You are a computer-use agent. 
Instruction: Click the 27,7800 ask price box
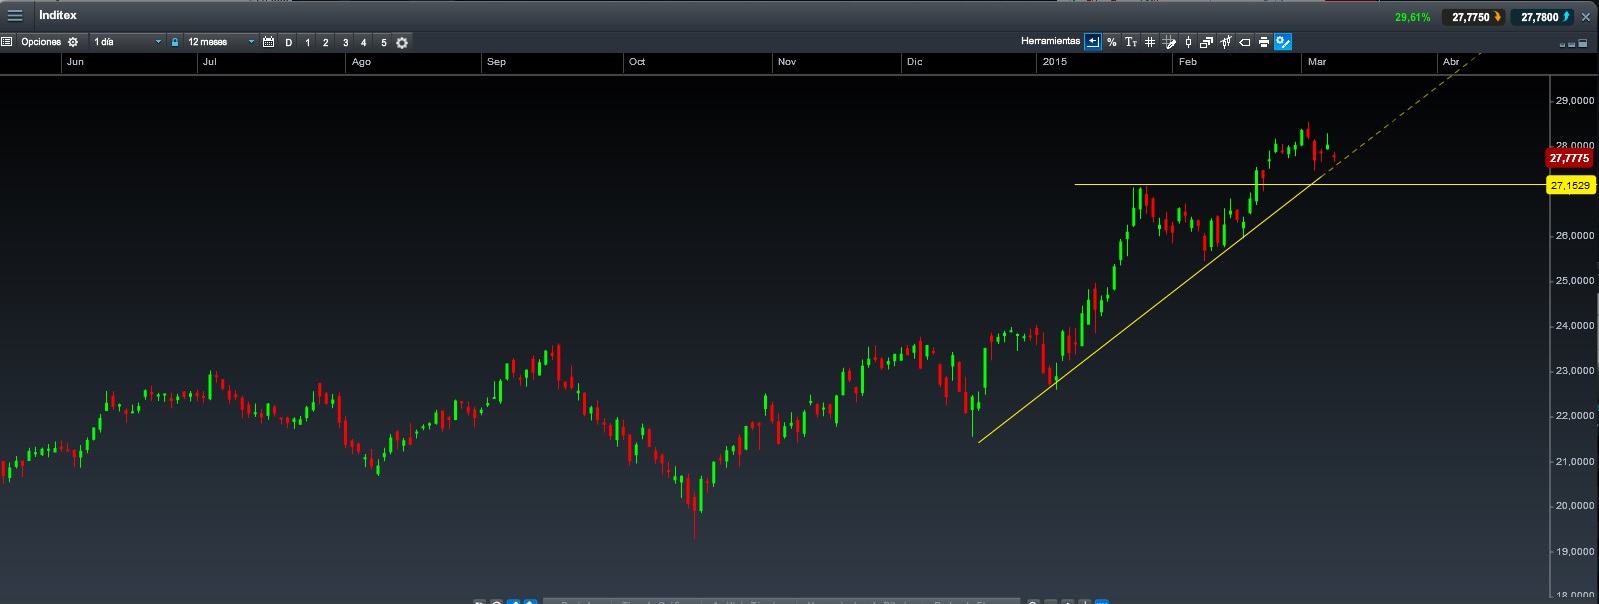[1541, 17]
